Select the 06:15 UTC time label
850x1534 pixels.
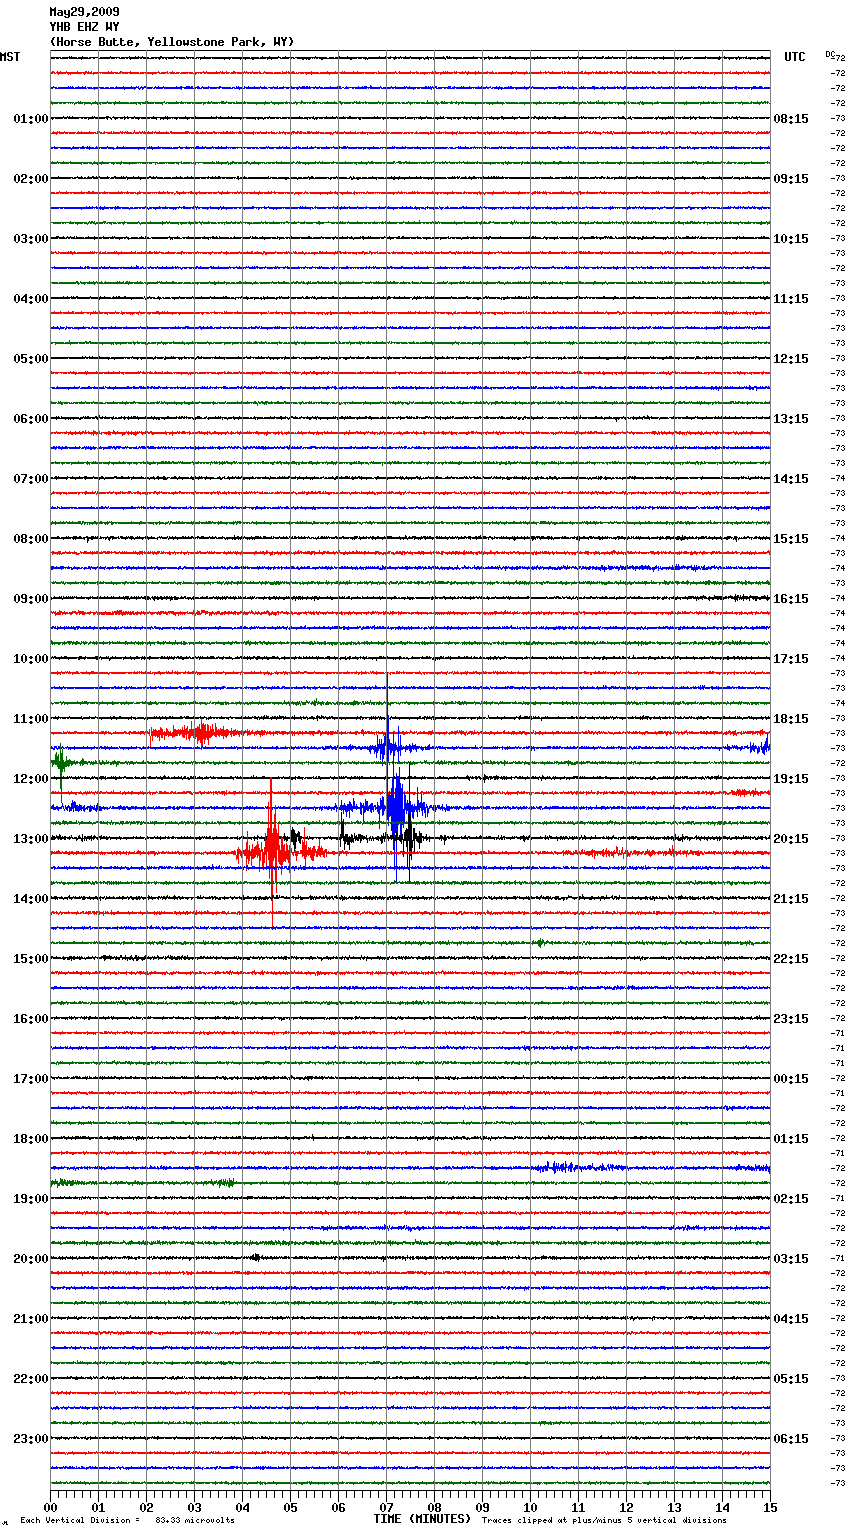[791, 1439]
